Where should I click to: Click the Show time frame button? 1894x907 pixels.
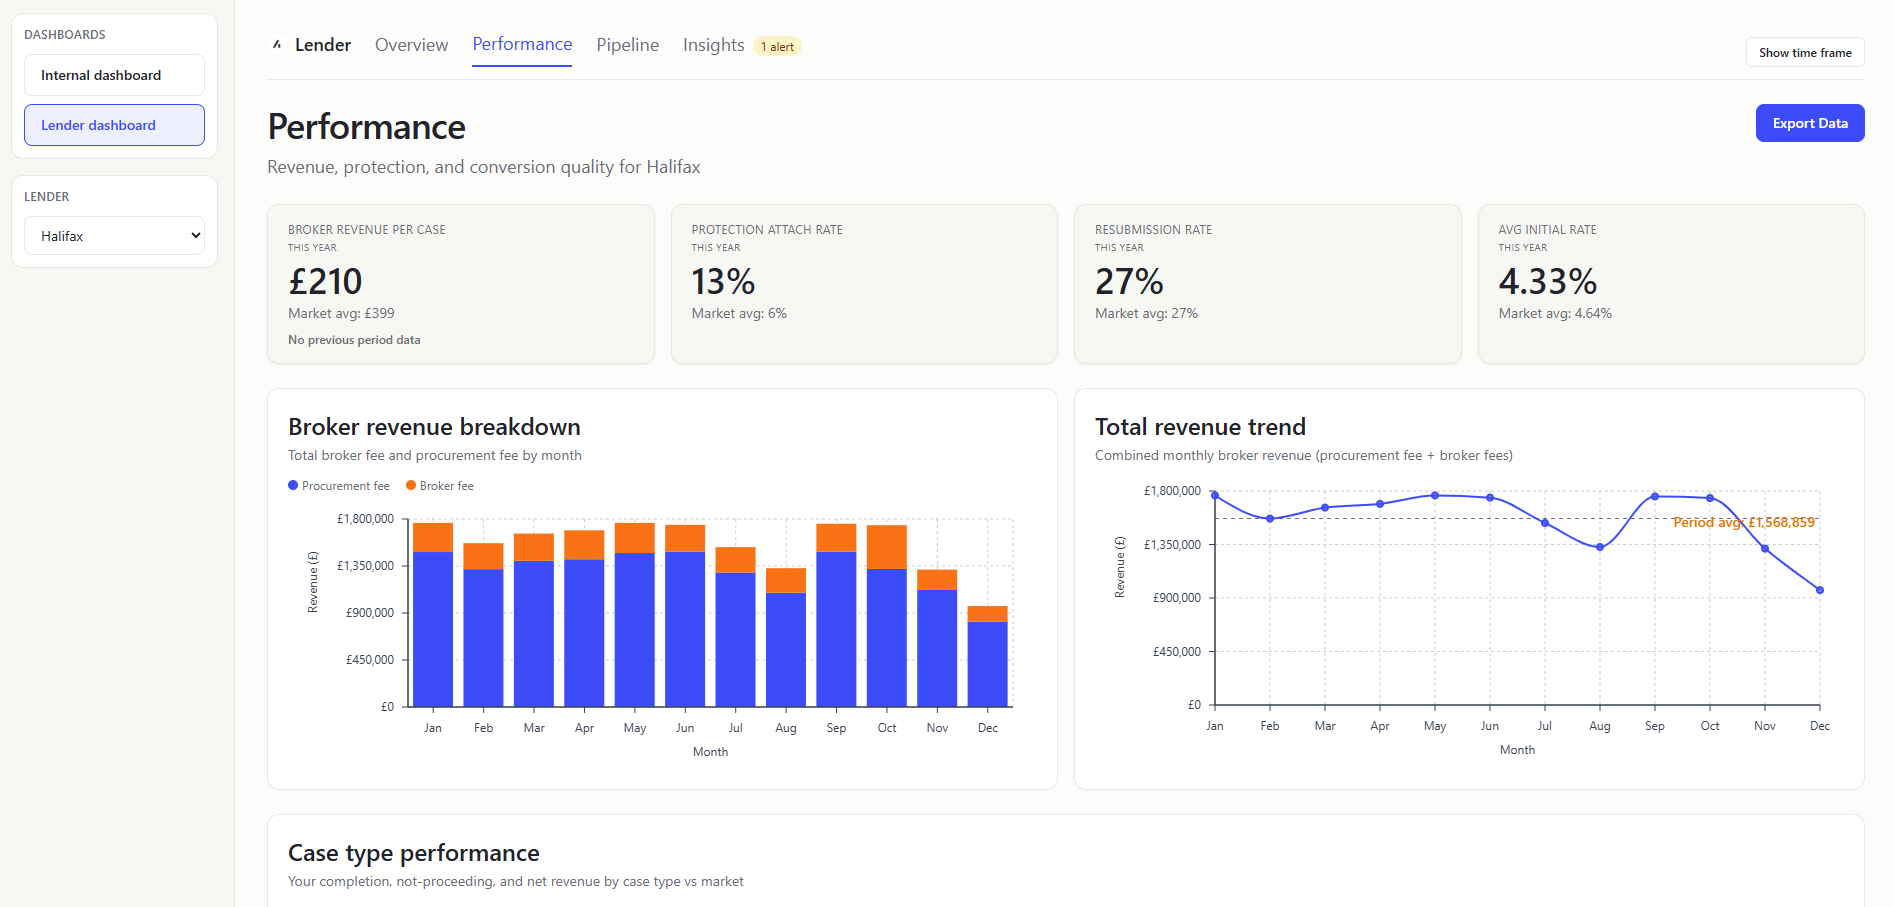[1804, 51]
